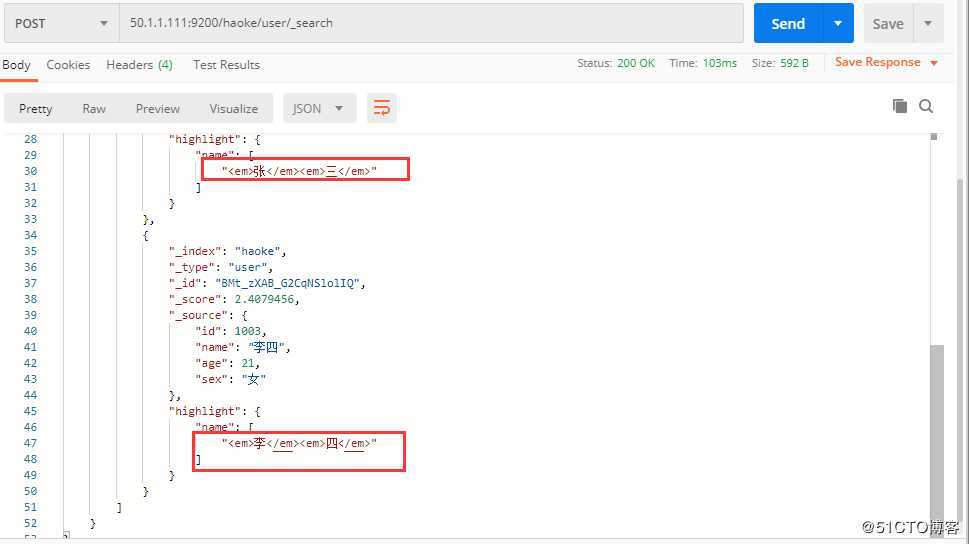
Task: Click the scroll-up arrow of the response scrollbar
Action: coord(934,136)
